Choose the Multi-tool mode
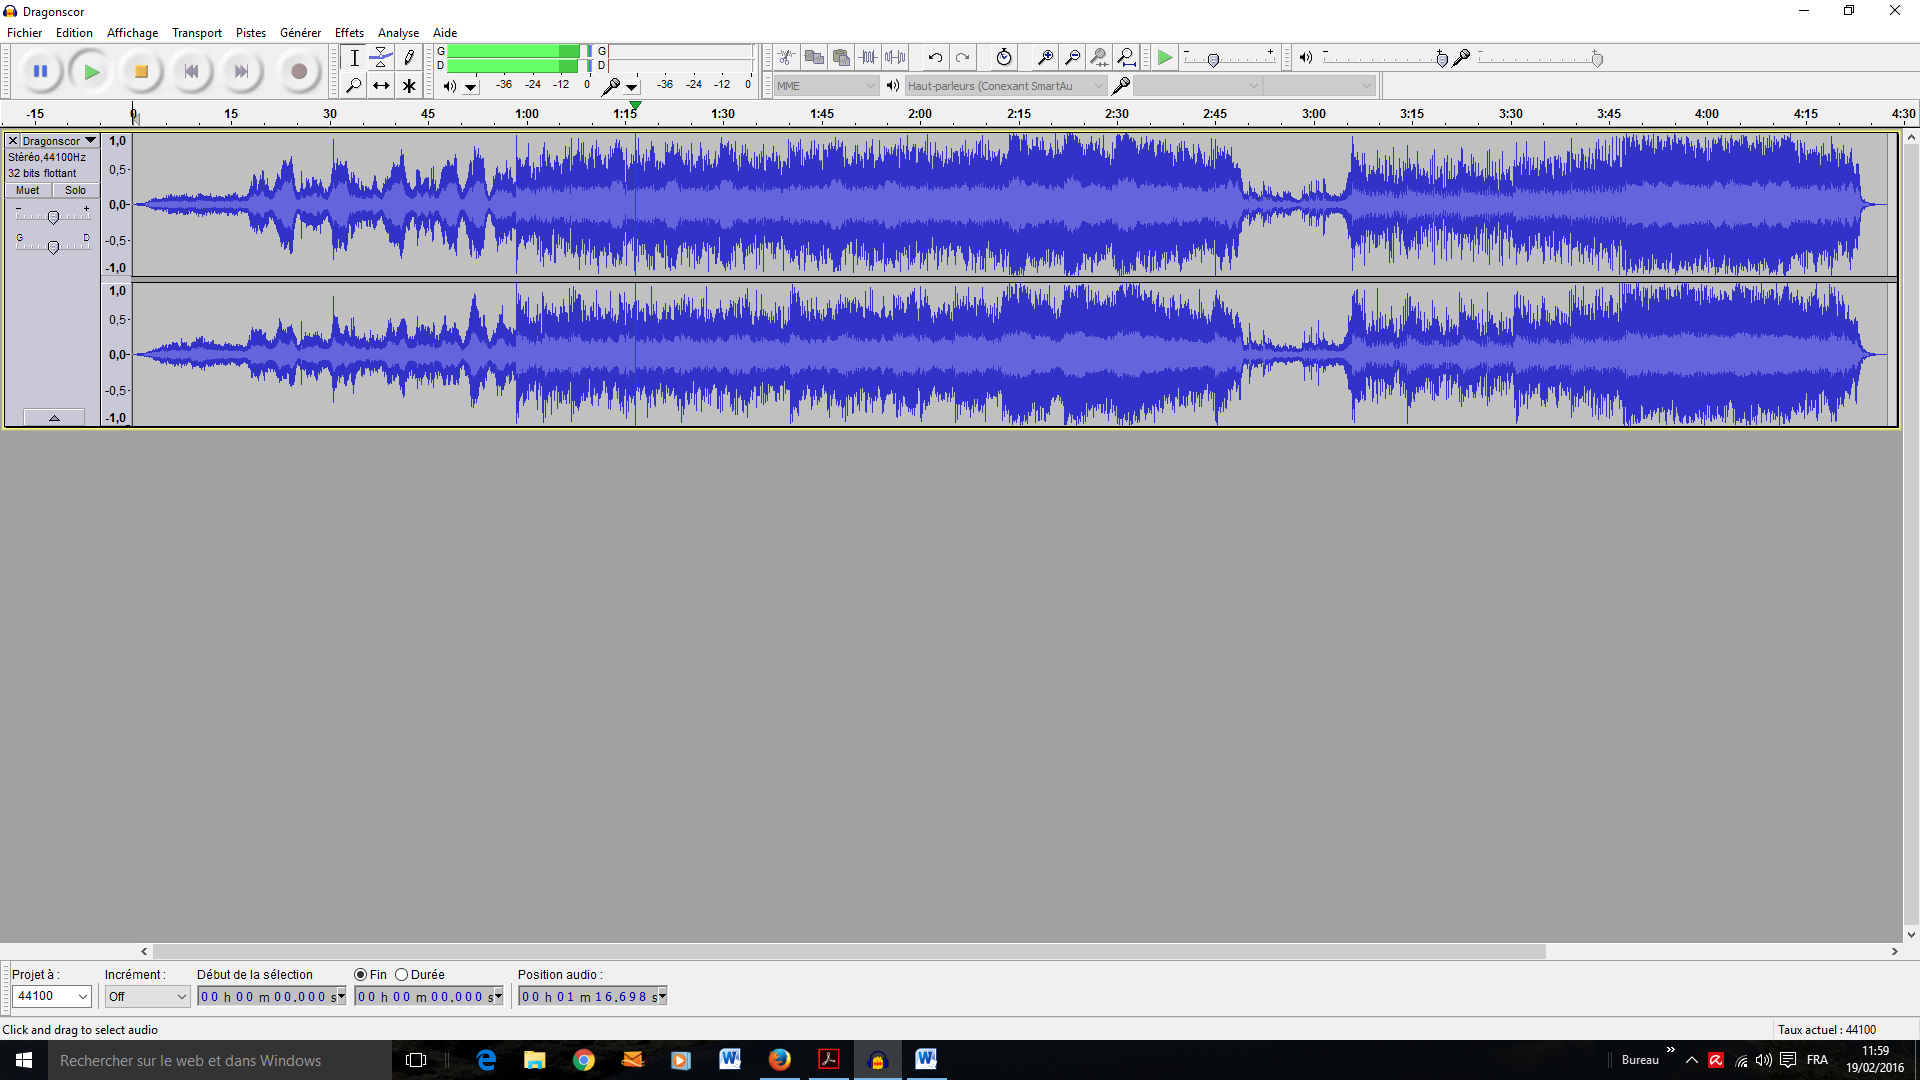Image resolution: width=1920 pixels, height=1080 pixels. coord(409,85)
